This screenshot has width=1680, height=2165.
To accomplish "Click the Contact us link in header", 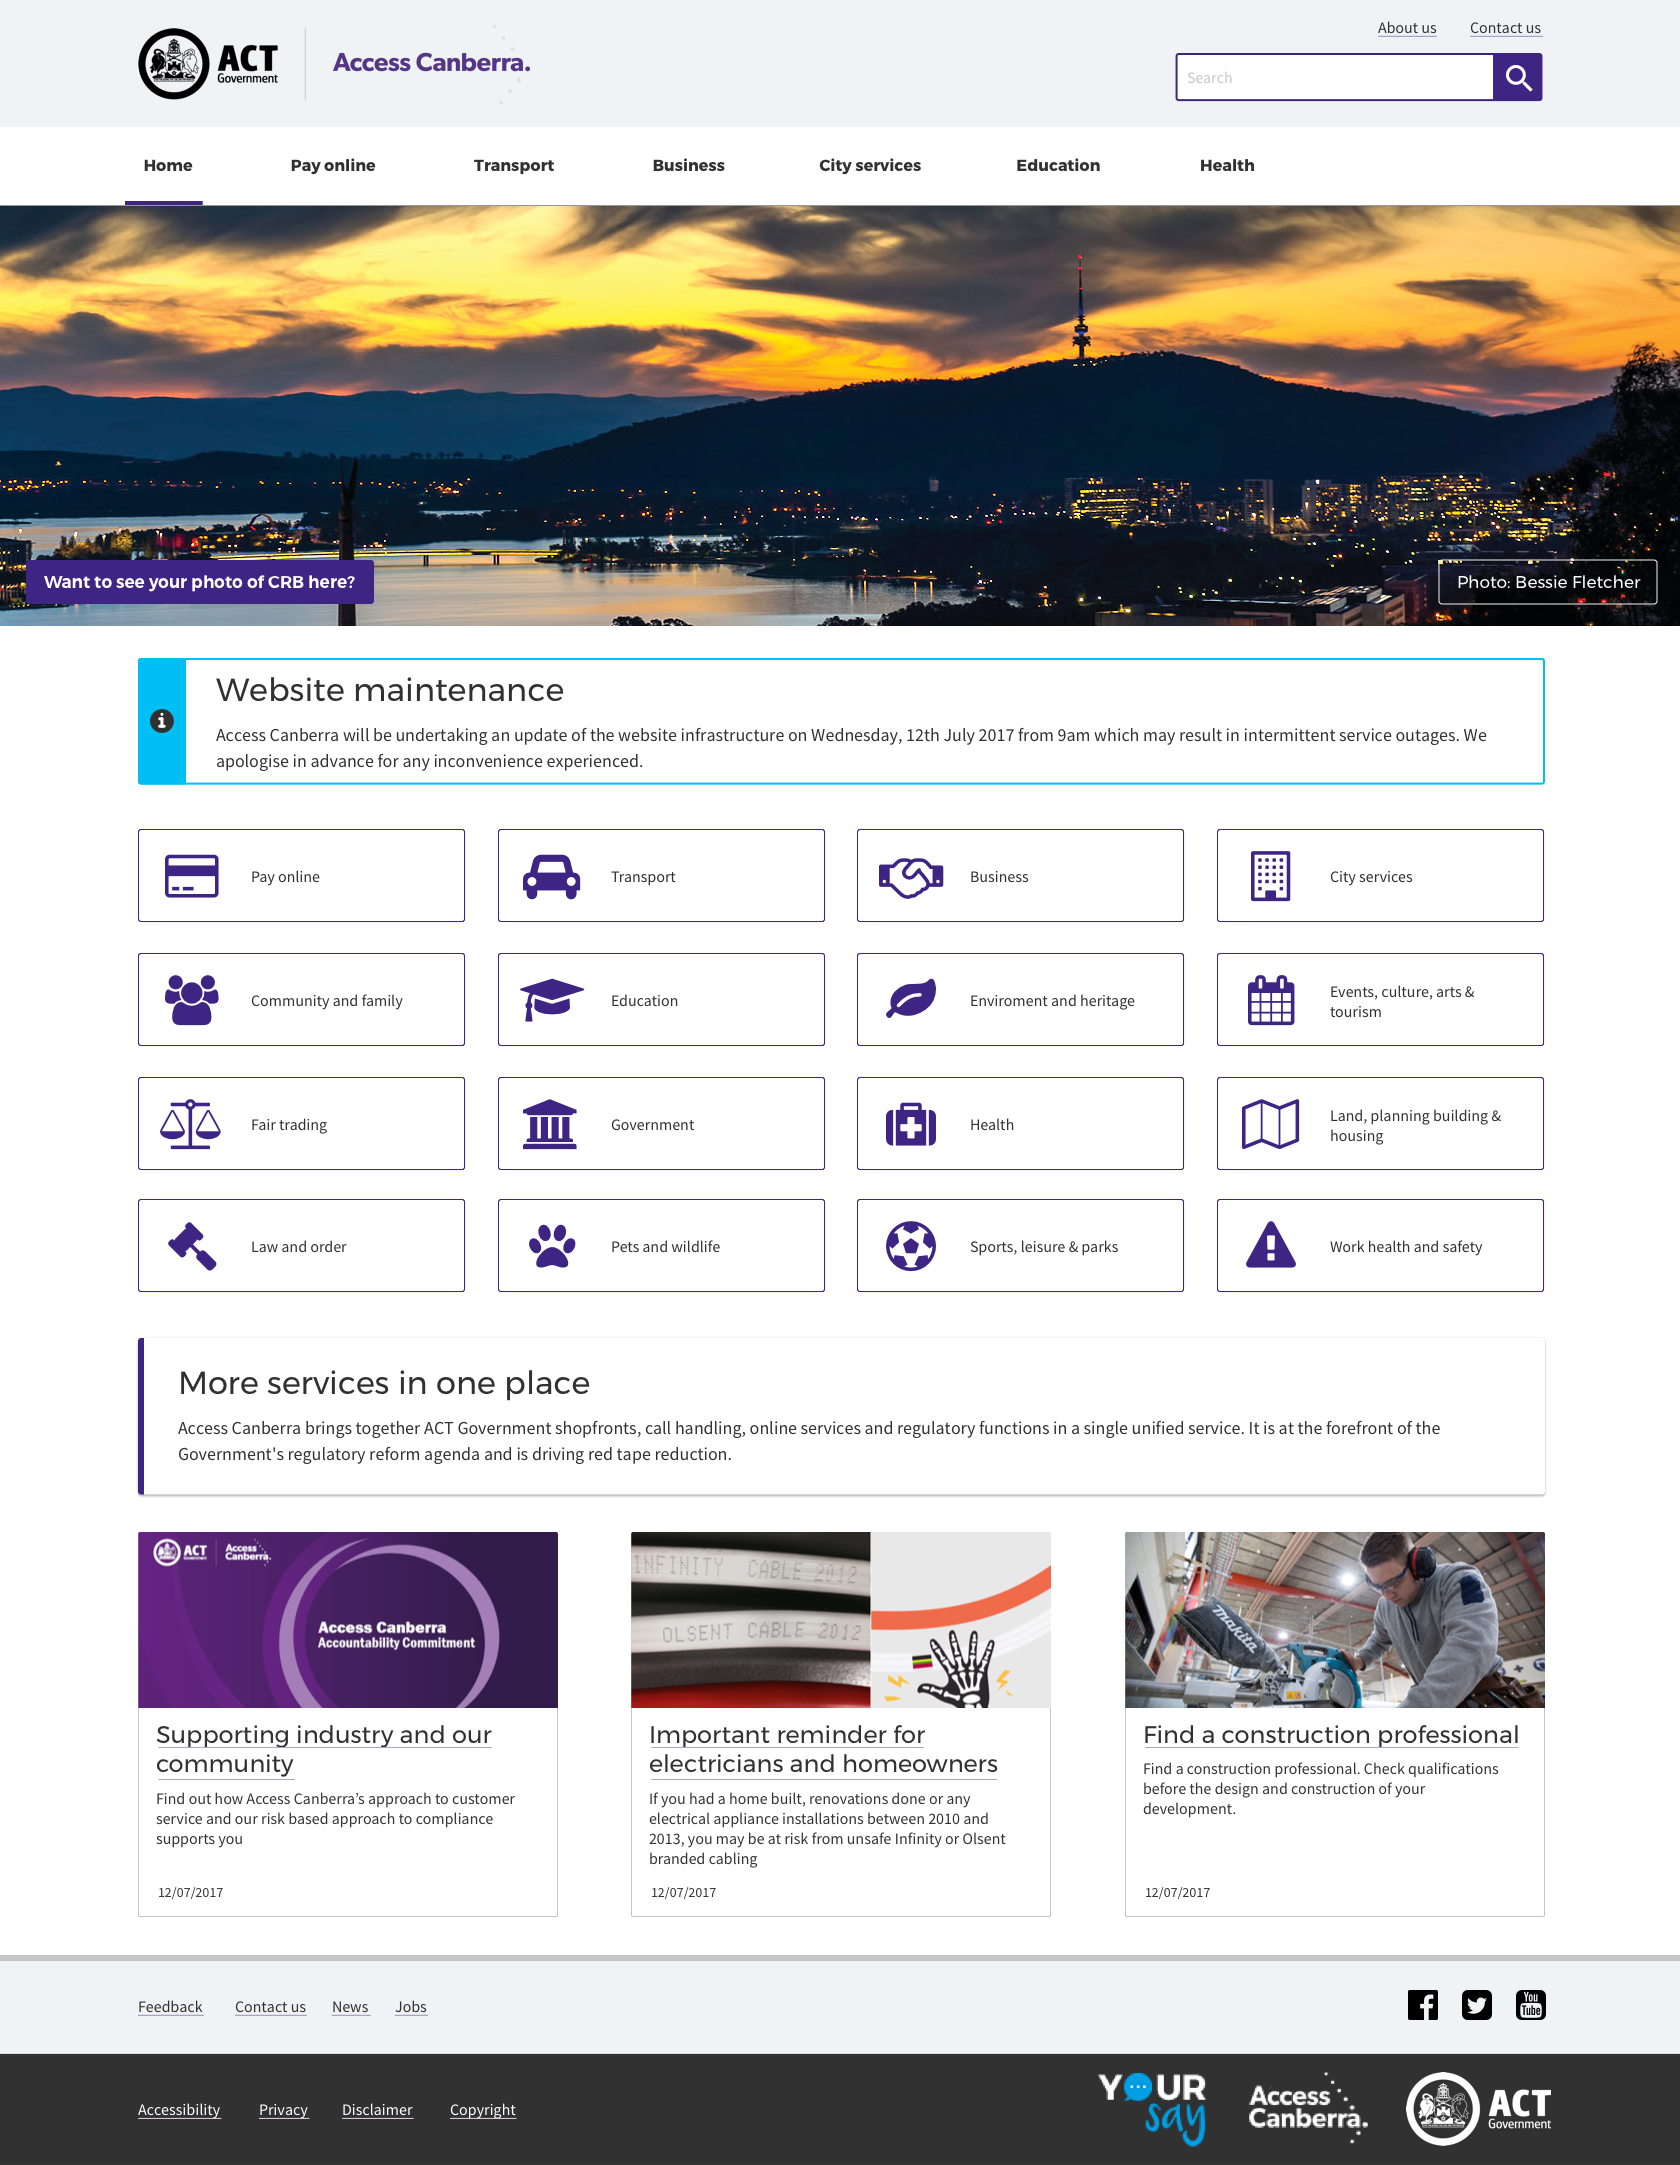I will [1505, 28].
